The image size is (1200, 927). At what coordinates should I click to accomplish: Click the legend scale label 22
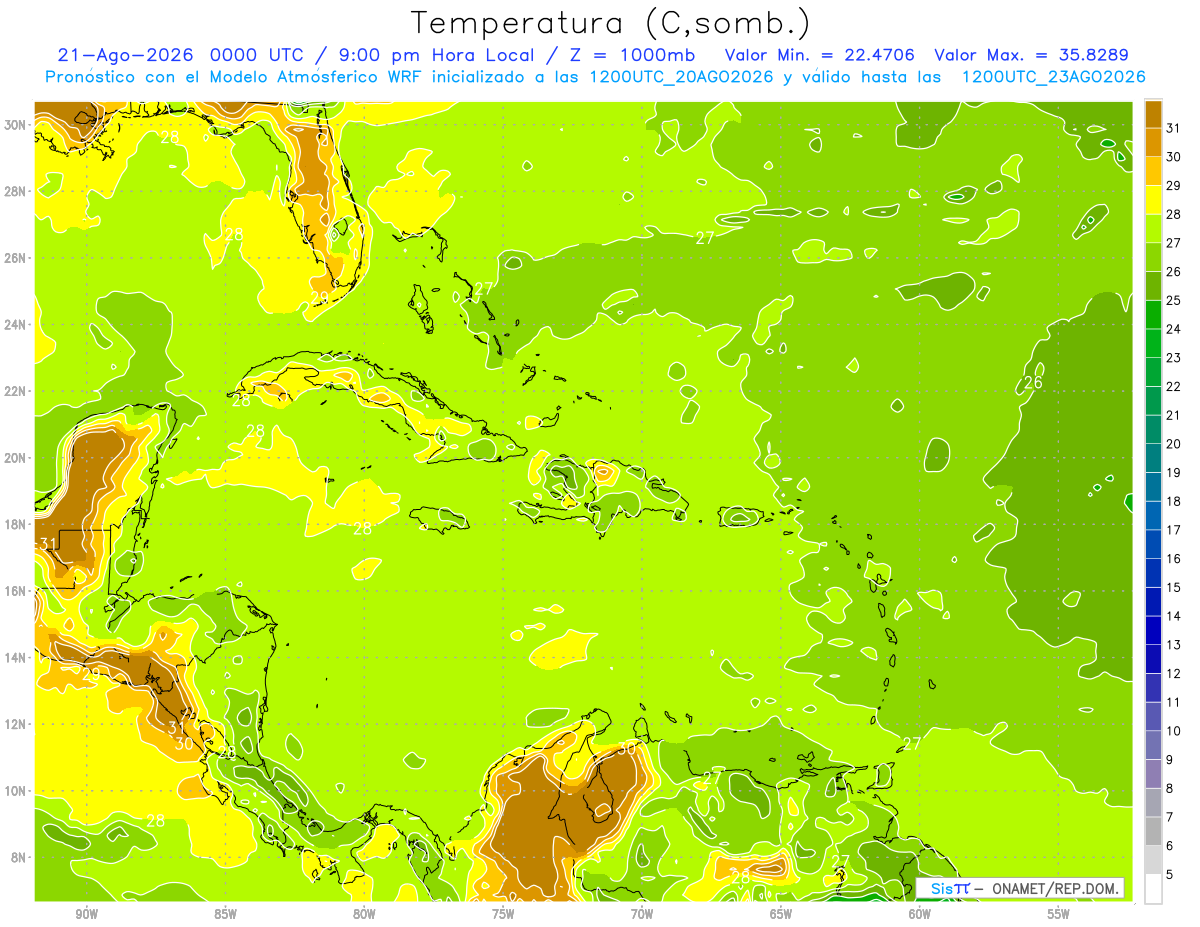(x=1174, y=387)
